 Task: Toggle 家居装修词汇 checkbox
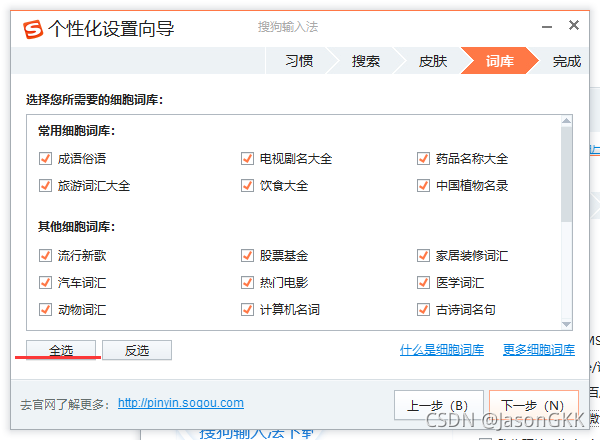click(x=423, y=255)
